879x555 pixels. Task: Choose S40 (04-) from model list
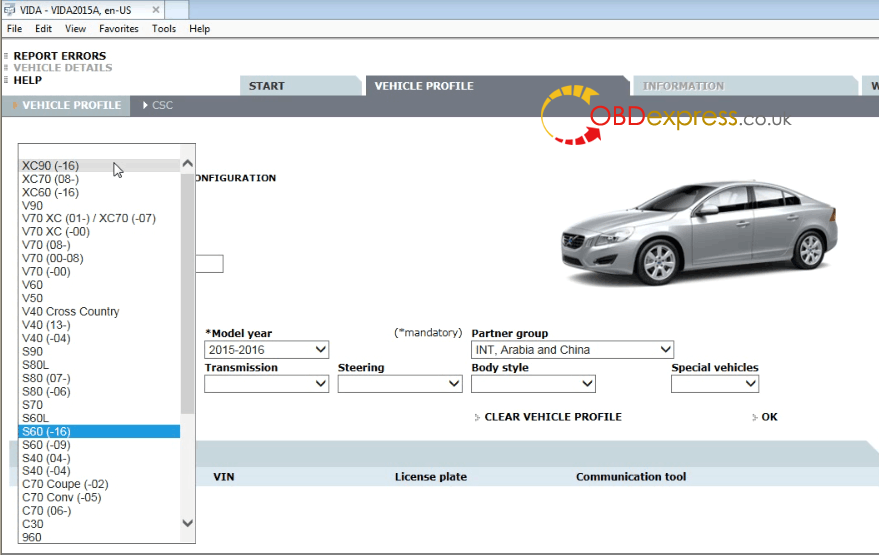tap(99, 458)
